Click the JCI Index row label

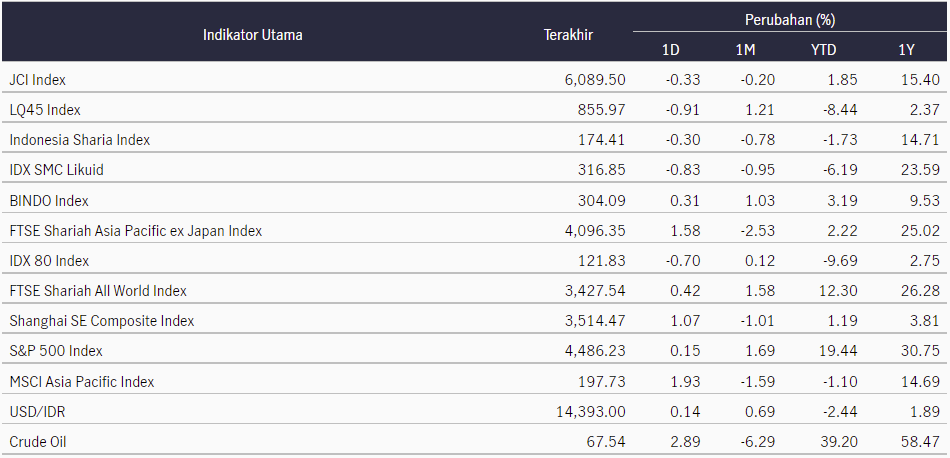pyautogui.click(x=38, y=79)
